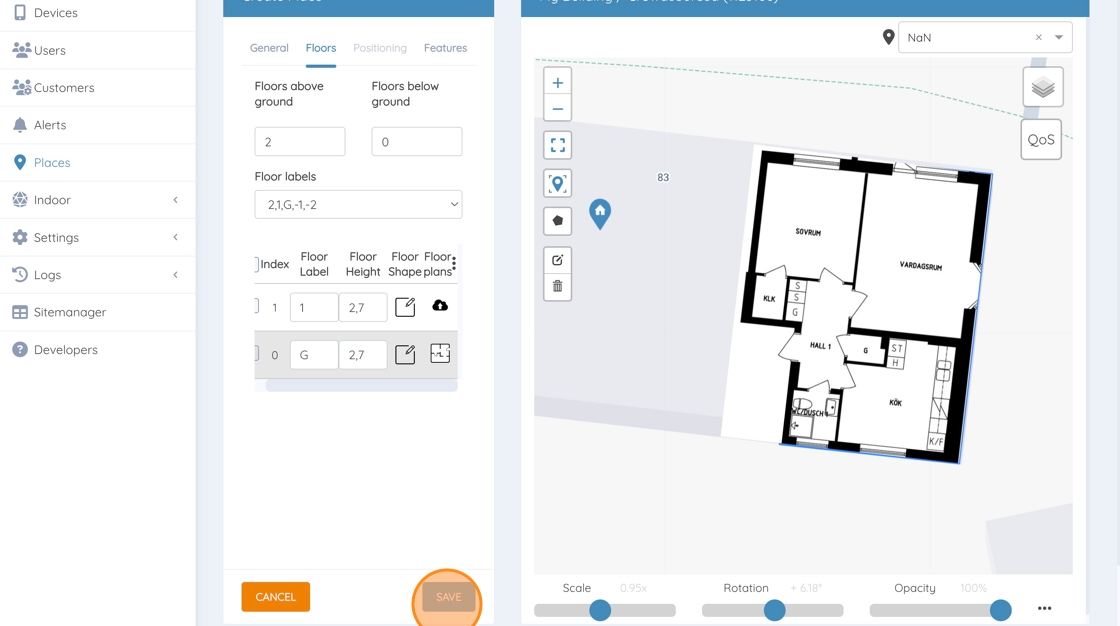Switch to the Positioning tab
Viewport: 1120px width, 626px height.
pyautogui.click(x=380, y=48)
